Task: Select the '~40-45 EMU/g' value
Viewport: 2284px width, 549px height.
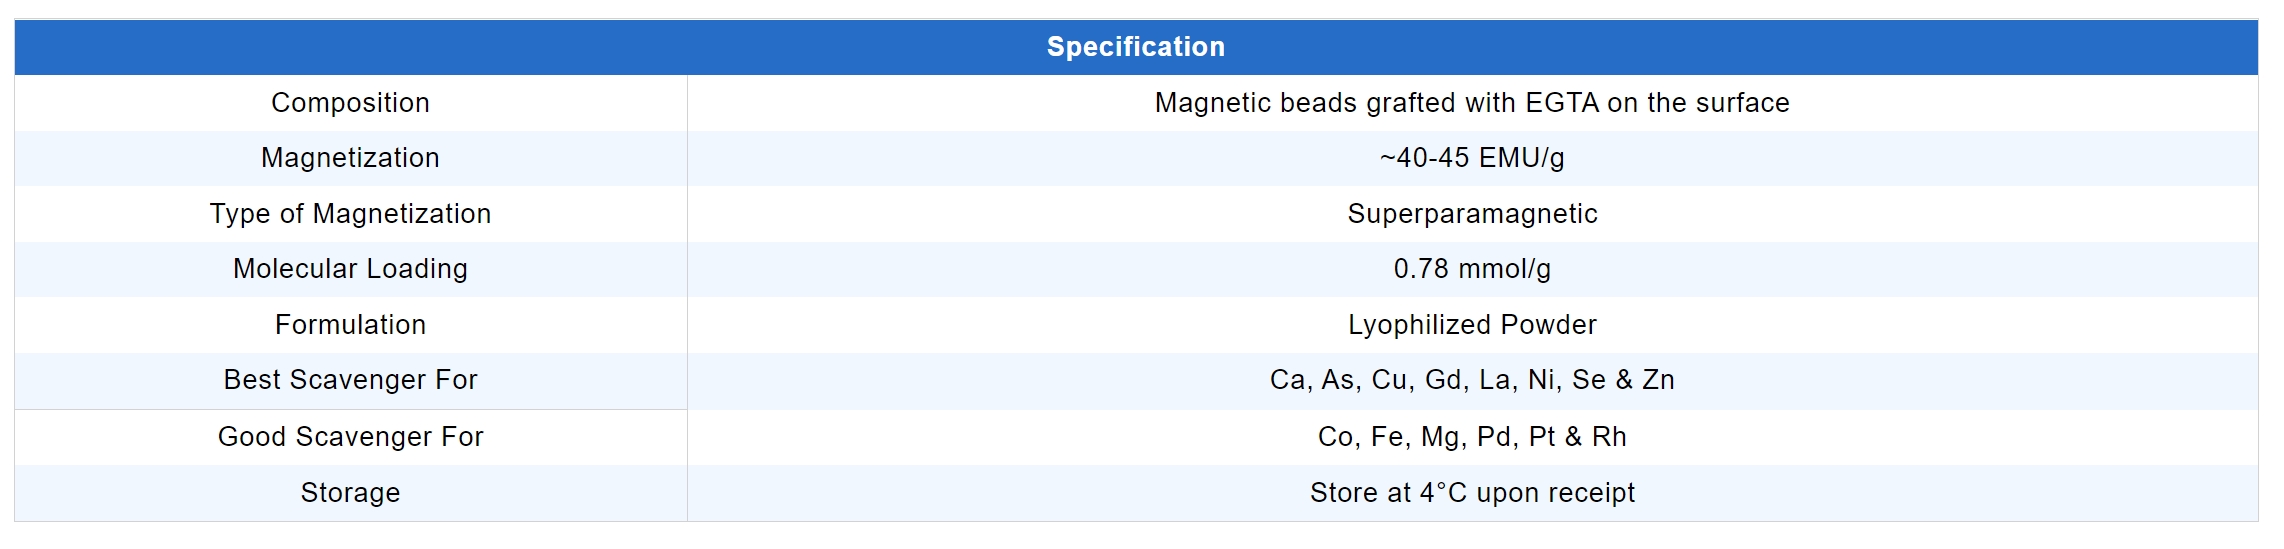Action: click(1472, 158)
